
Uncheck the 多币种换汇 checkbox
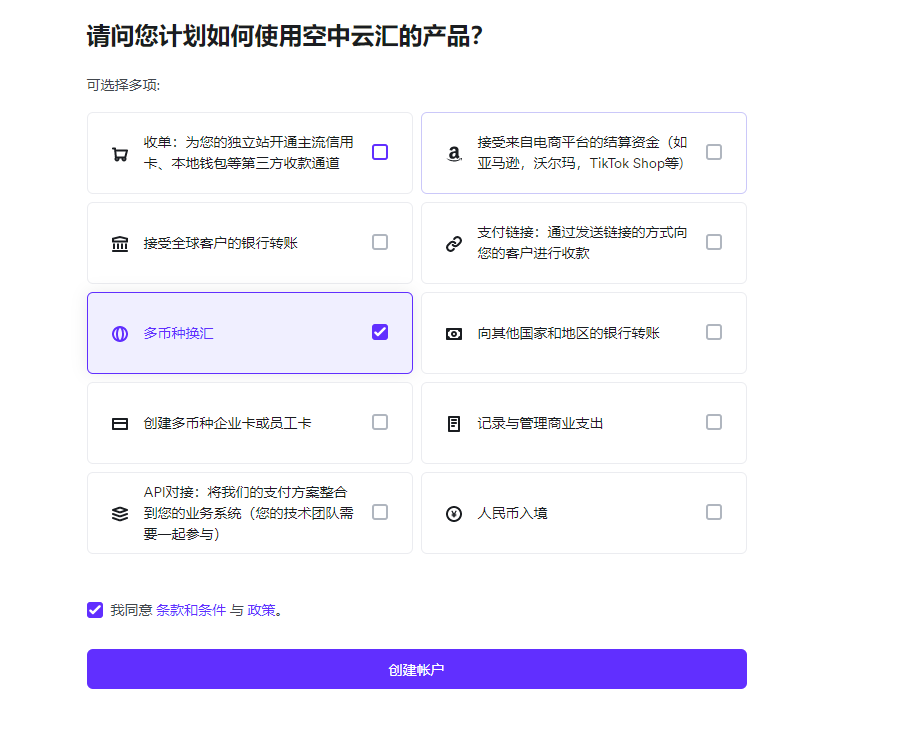click(x=380, y=332)
